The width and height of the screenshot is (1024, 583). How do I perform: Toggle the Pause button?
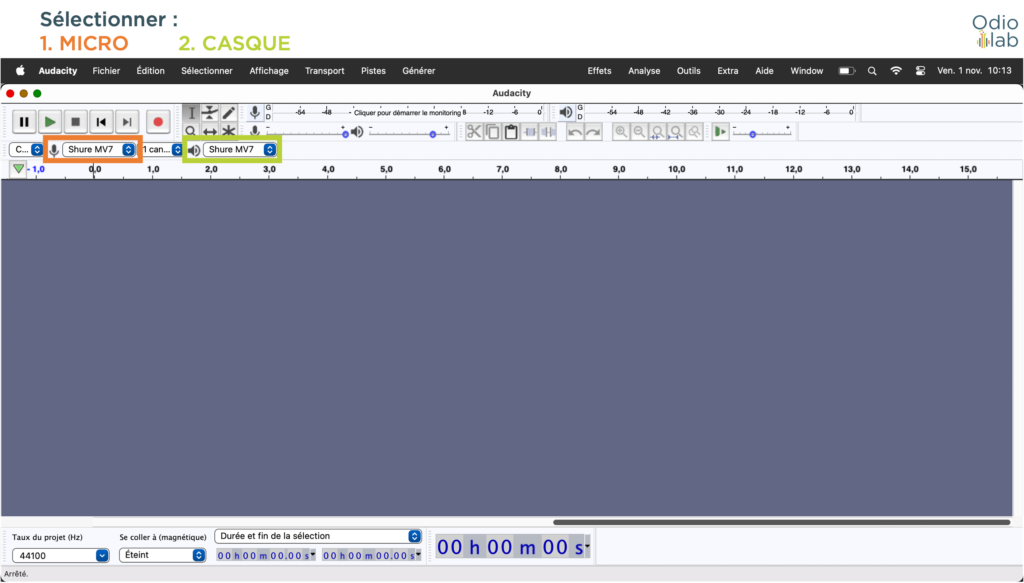[24, 122]
